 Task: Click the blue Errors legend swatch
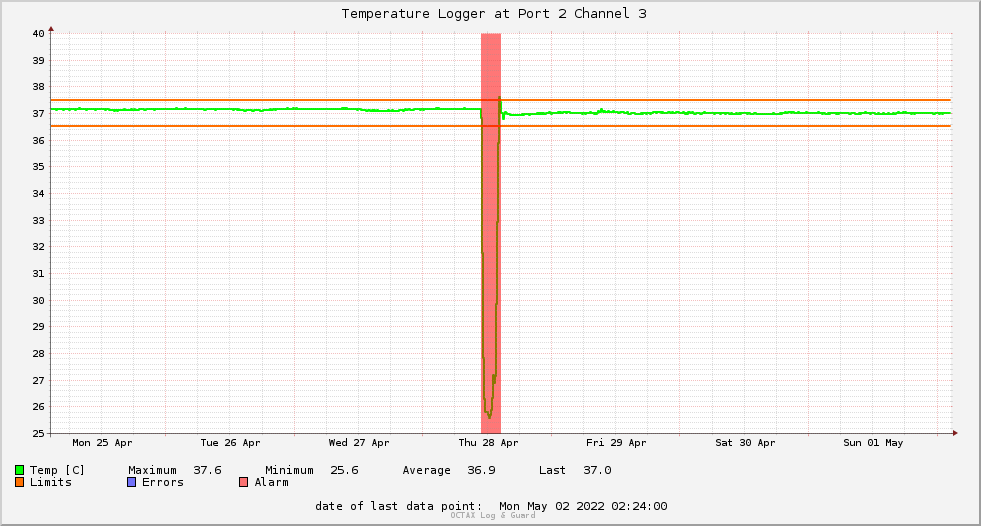point(131,482)
